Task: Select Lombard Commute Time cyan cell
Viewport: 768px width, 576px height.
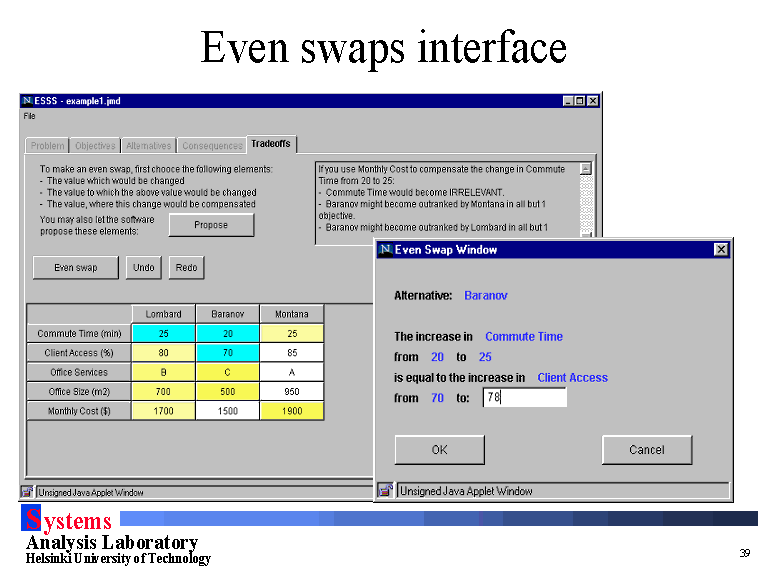Action: (163, 334)
